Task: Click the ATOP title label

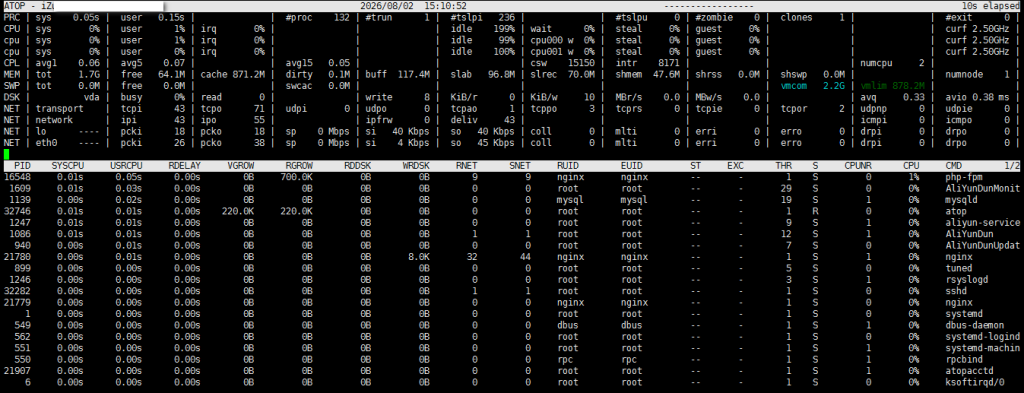Action: pos(14,5)
